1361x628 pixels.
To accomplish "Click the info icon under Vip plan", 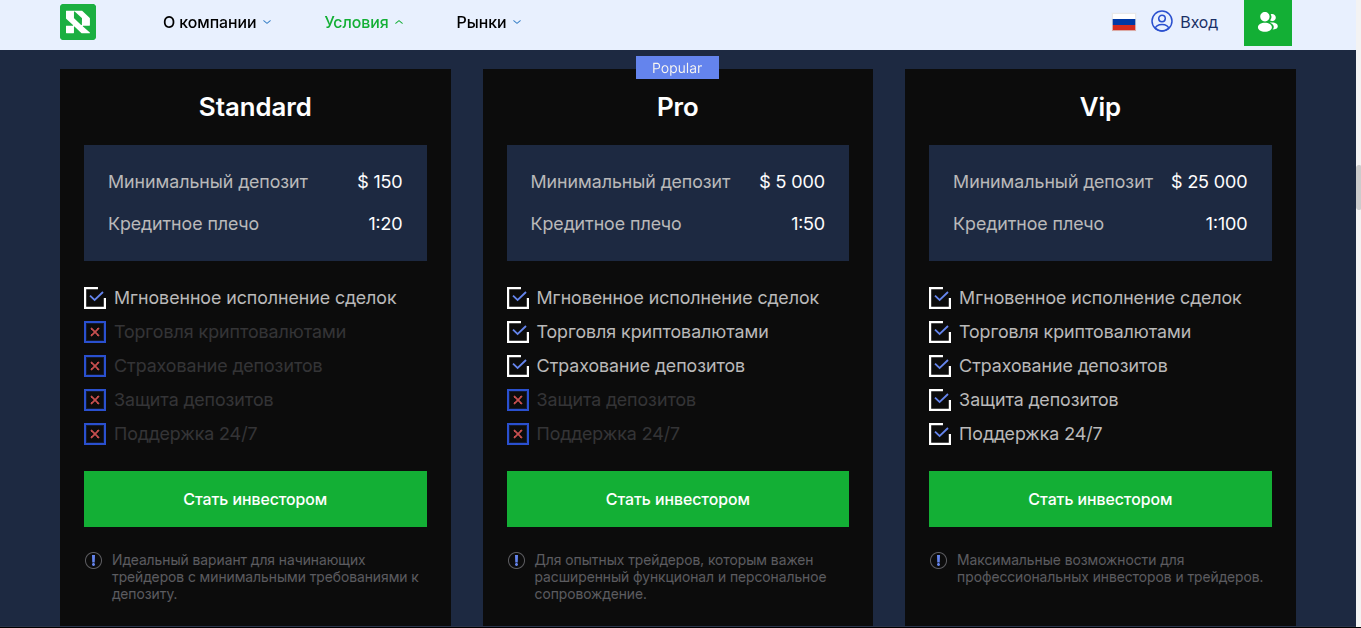I will [939, 561].
